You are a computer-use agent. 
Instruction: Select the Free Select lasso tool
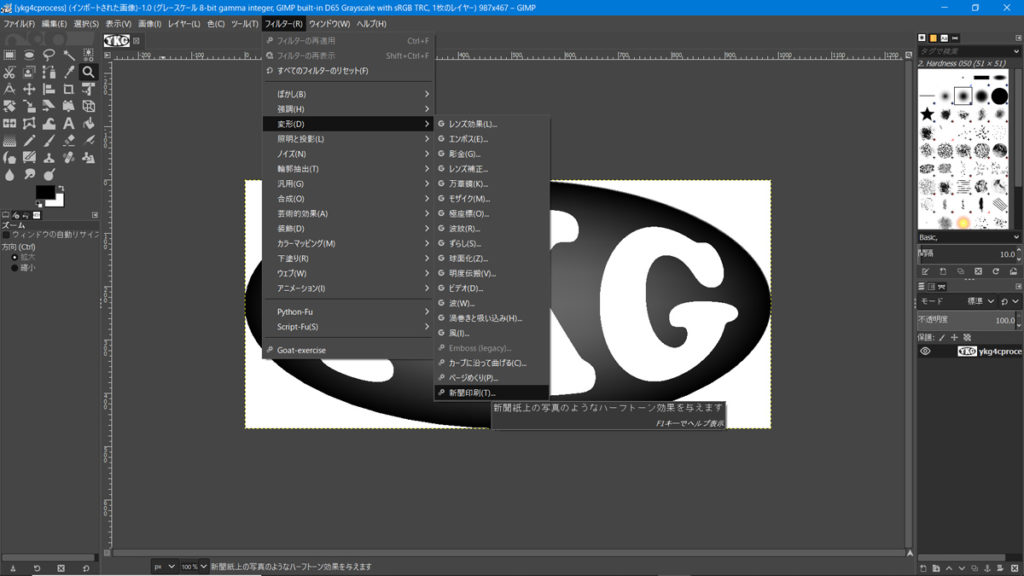tap(49, 55)
